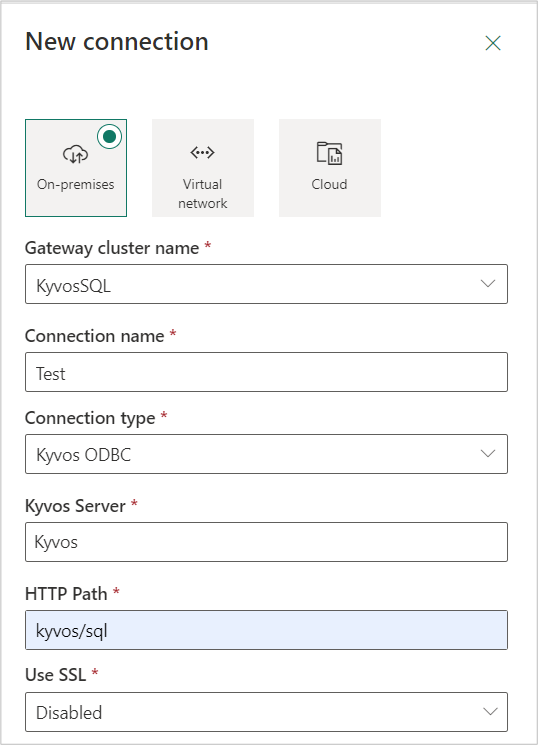Click the HTTP Path label
The width and height of the screenshot is (538, 745).
tap(66, 594)
